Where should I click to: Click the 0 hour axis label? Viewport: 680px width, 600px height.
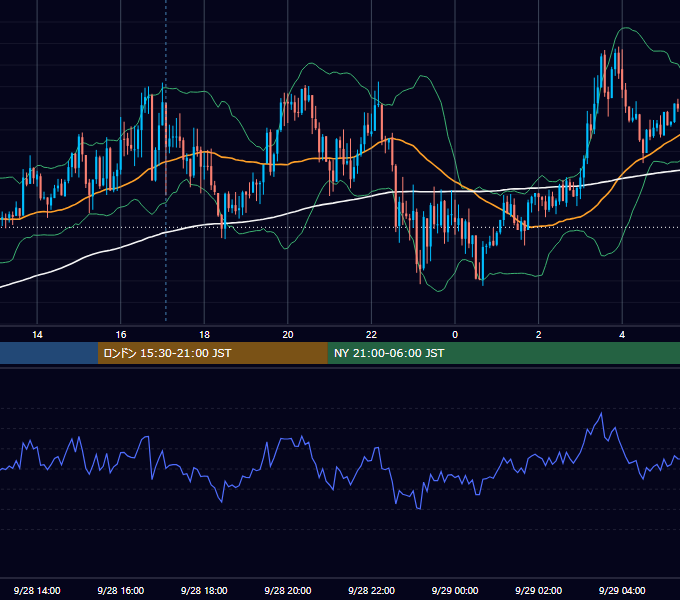(455, 335)
